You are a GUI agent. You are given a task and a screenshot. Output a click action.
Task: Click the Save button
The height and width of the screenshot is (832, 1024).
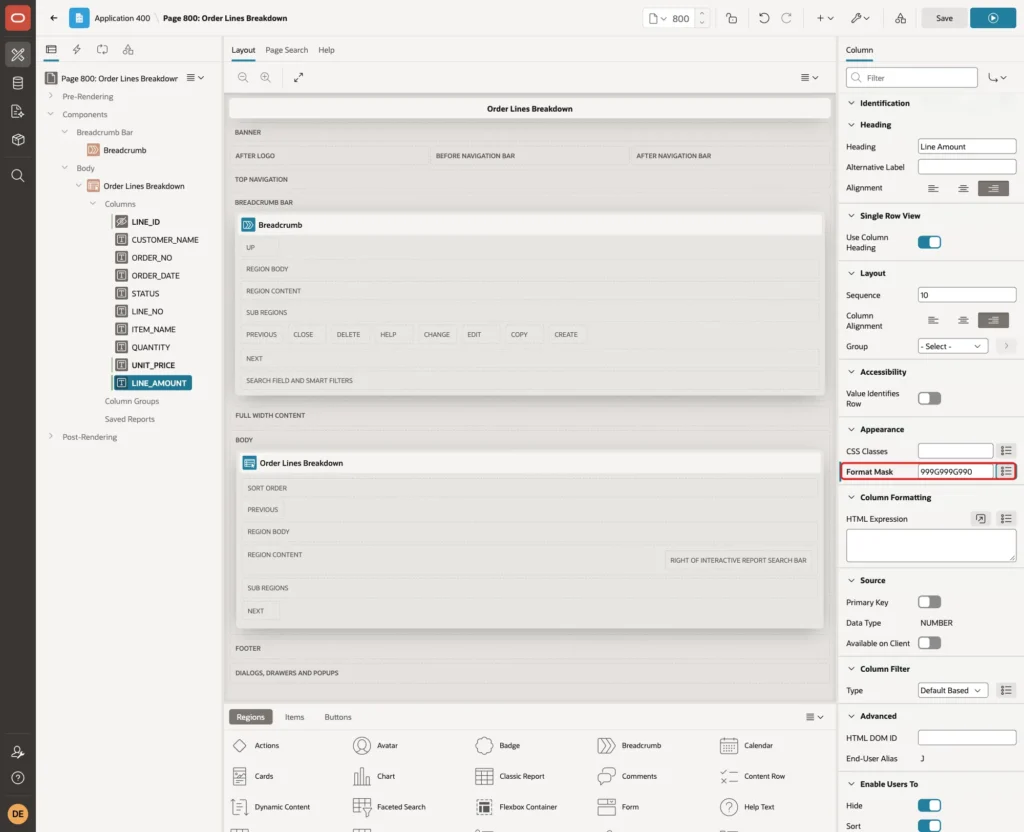pyautogui.click(x=944, y=18)
